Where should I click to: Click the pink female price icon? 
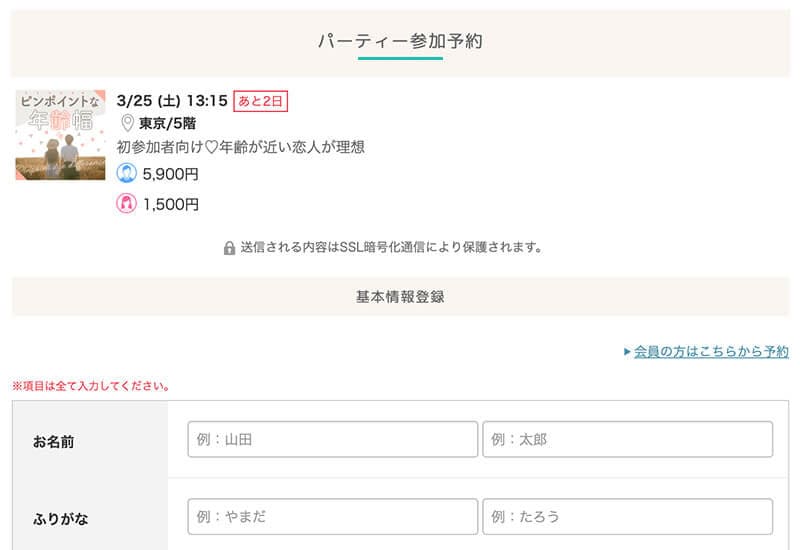[x=127, y=204]
